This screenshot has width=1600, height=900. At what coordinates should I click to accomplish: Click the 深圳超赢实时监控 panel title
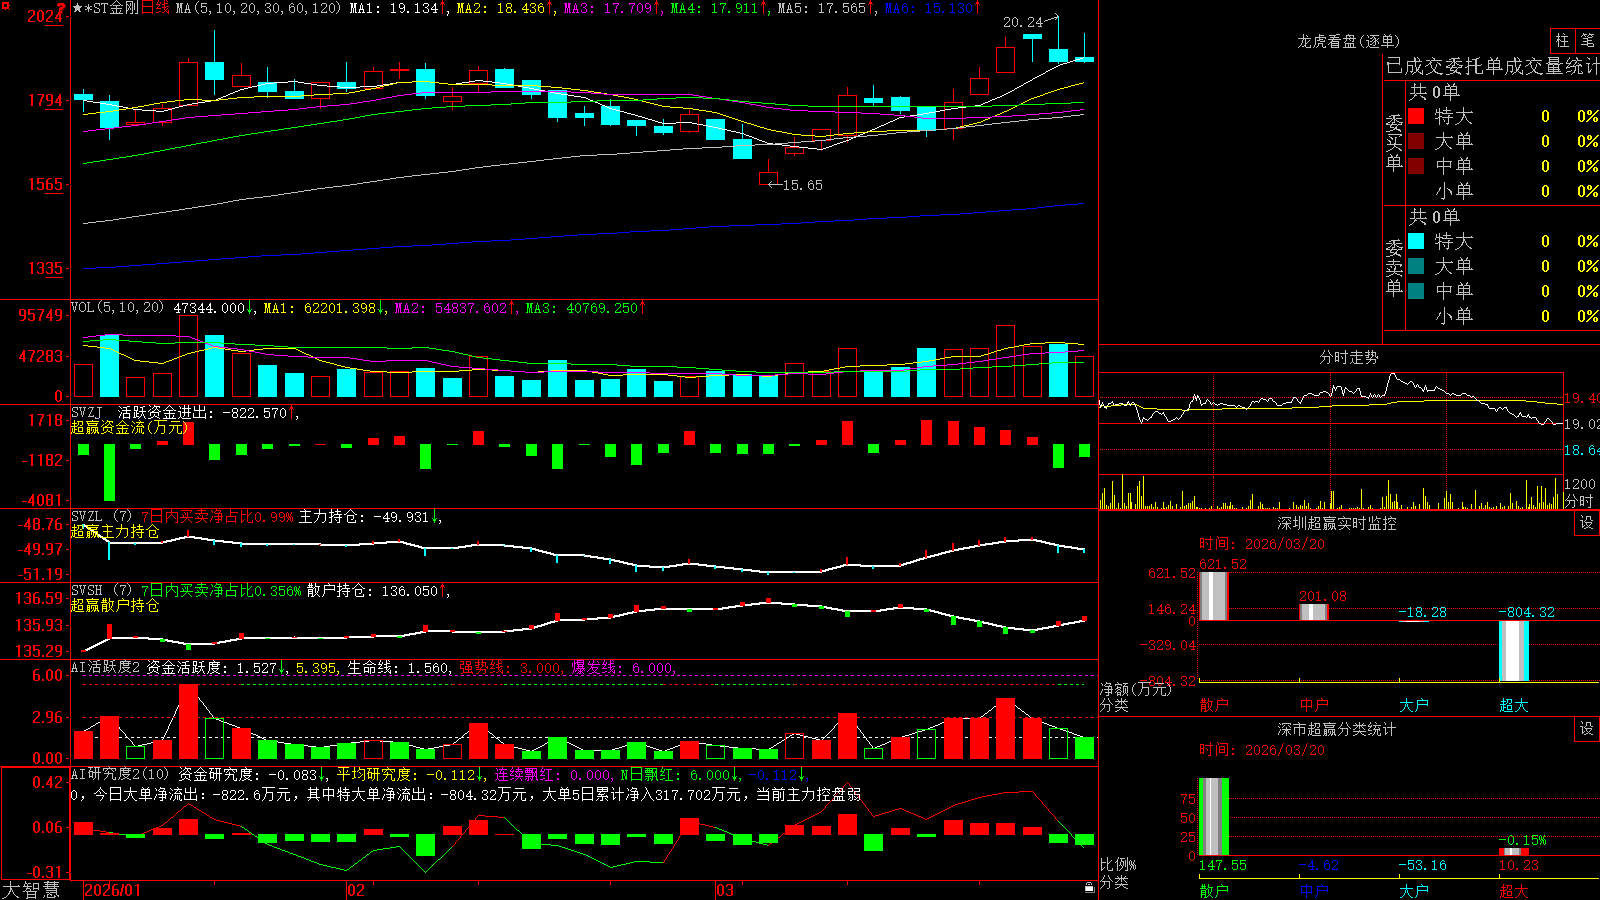coord(1336,523)
